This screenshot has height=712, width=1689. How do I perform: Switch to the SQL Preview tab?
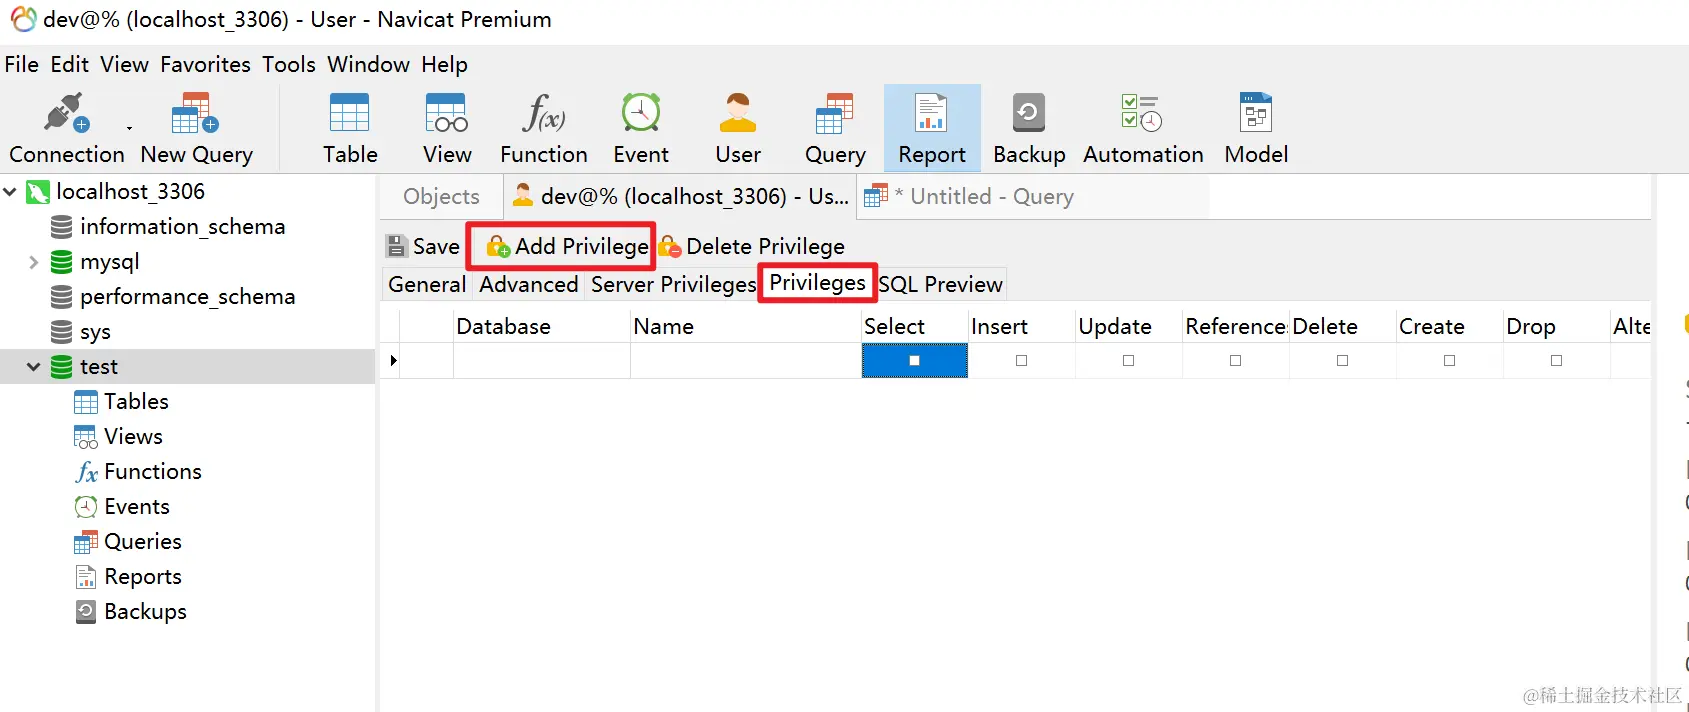[940, 284]
